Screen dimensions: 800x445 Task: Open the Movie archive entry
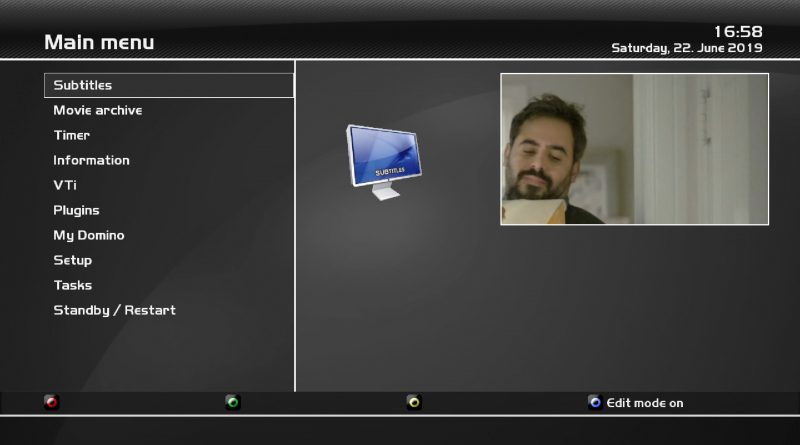coord(169,110)
